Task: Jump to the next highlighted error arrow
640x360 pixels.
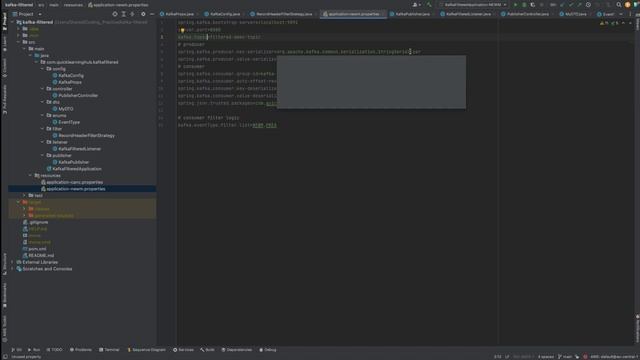Action: click(630, 23)
